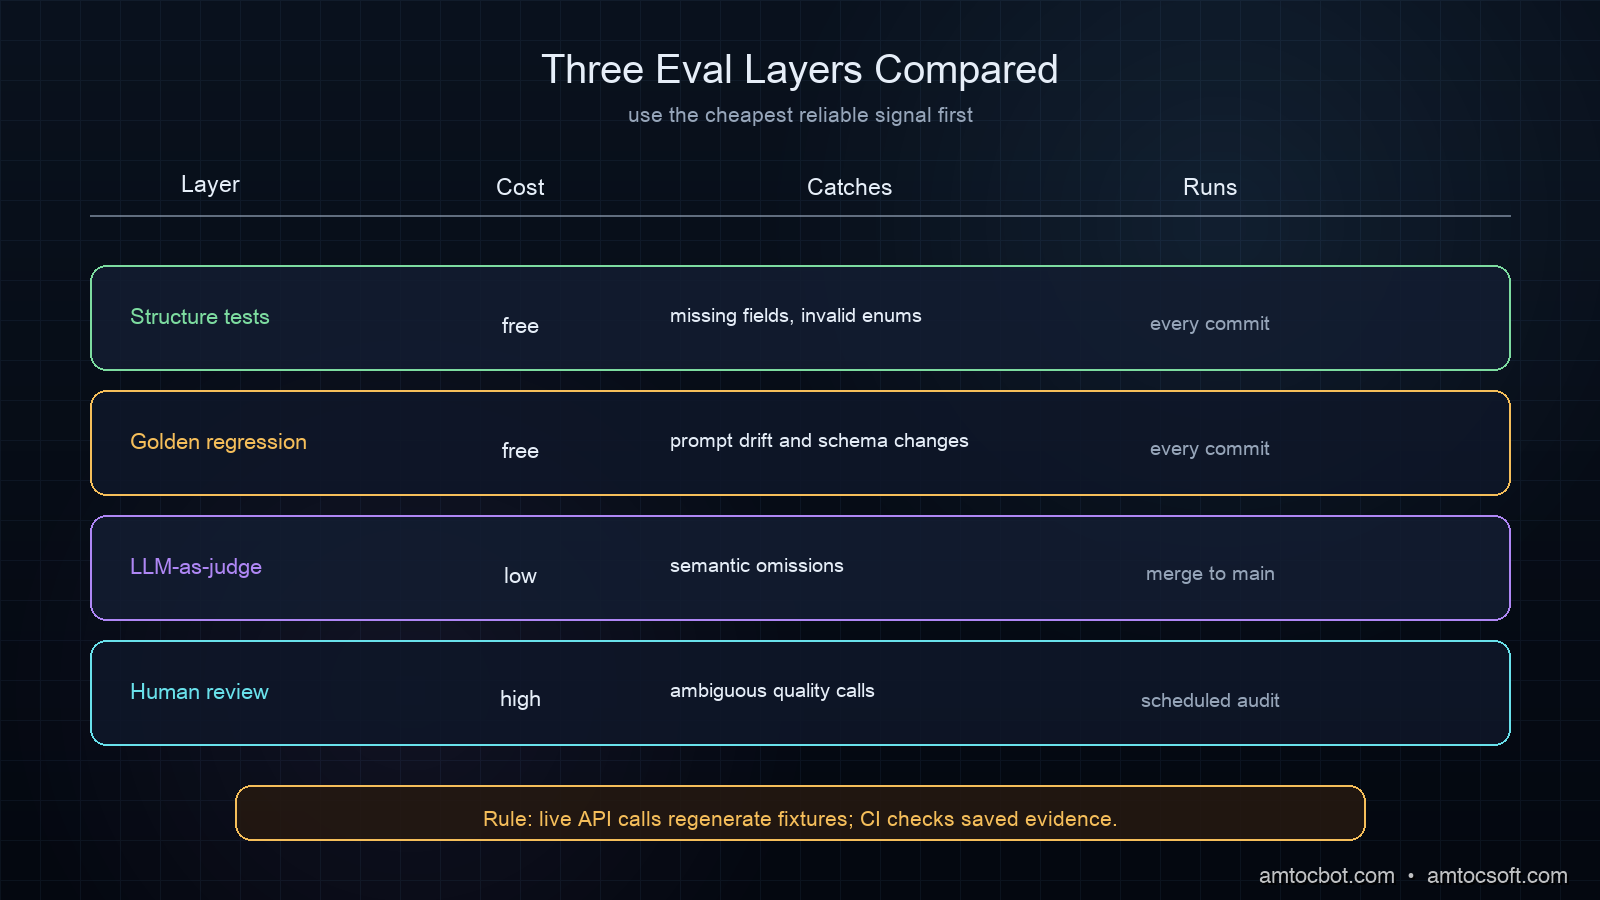Viewport: 1600px width, 900px height.
Task: Click the 'low' cost value
Action: click(x=520, y=576)
